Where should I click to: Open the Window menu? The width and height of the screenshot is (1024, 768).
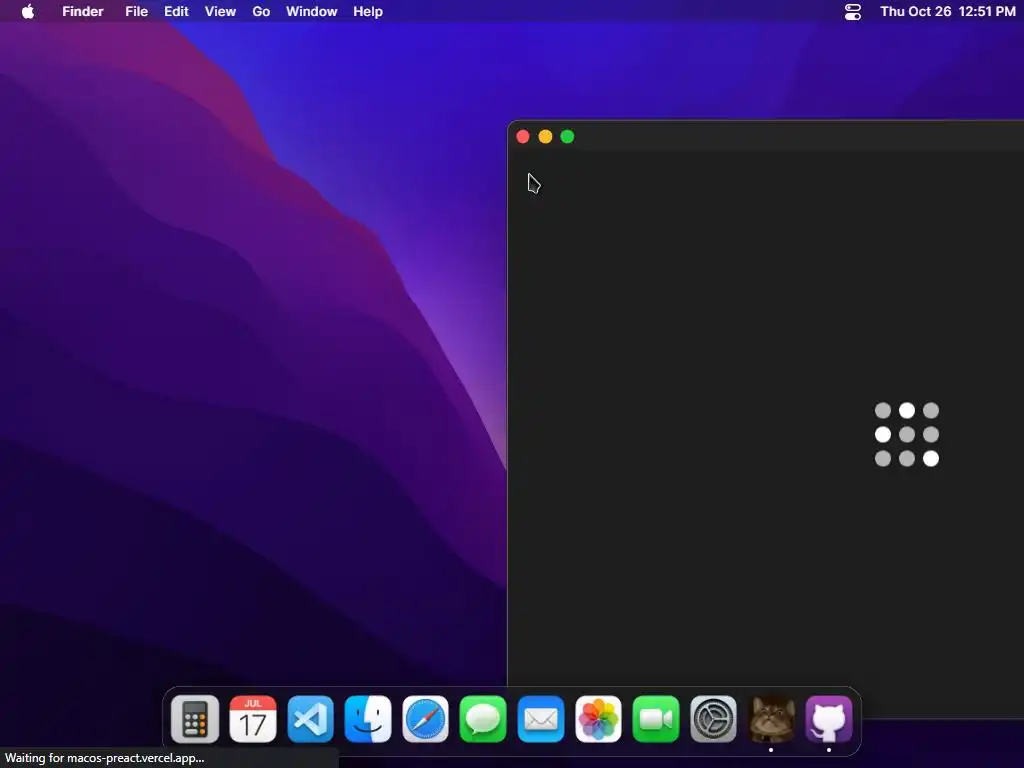coord(312,11)
